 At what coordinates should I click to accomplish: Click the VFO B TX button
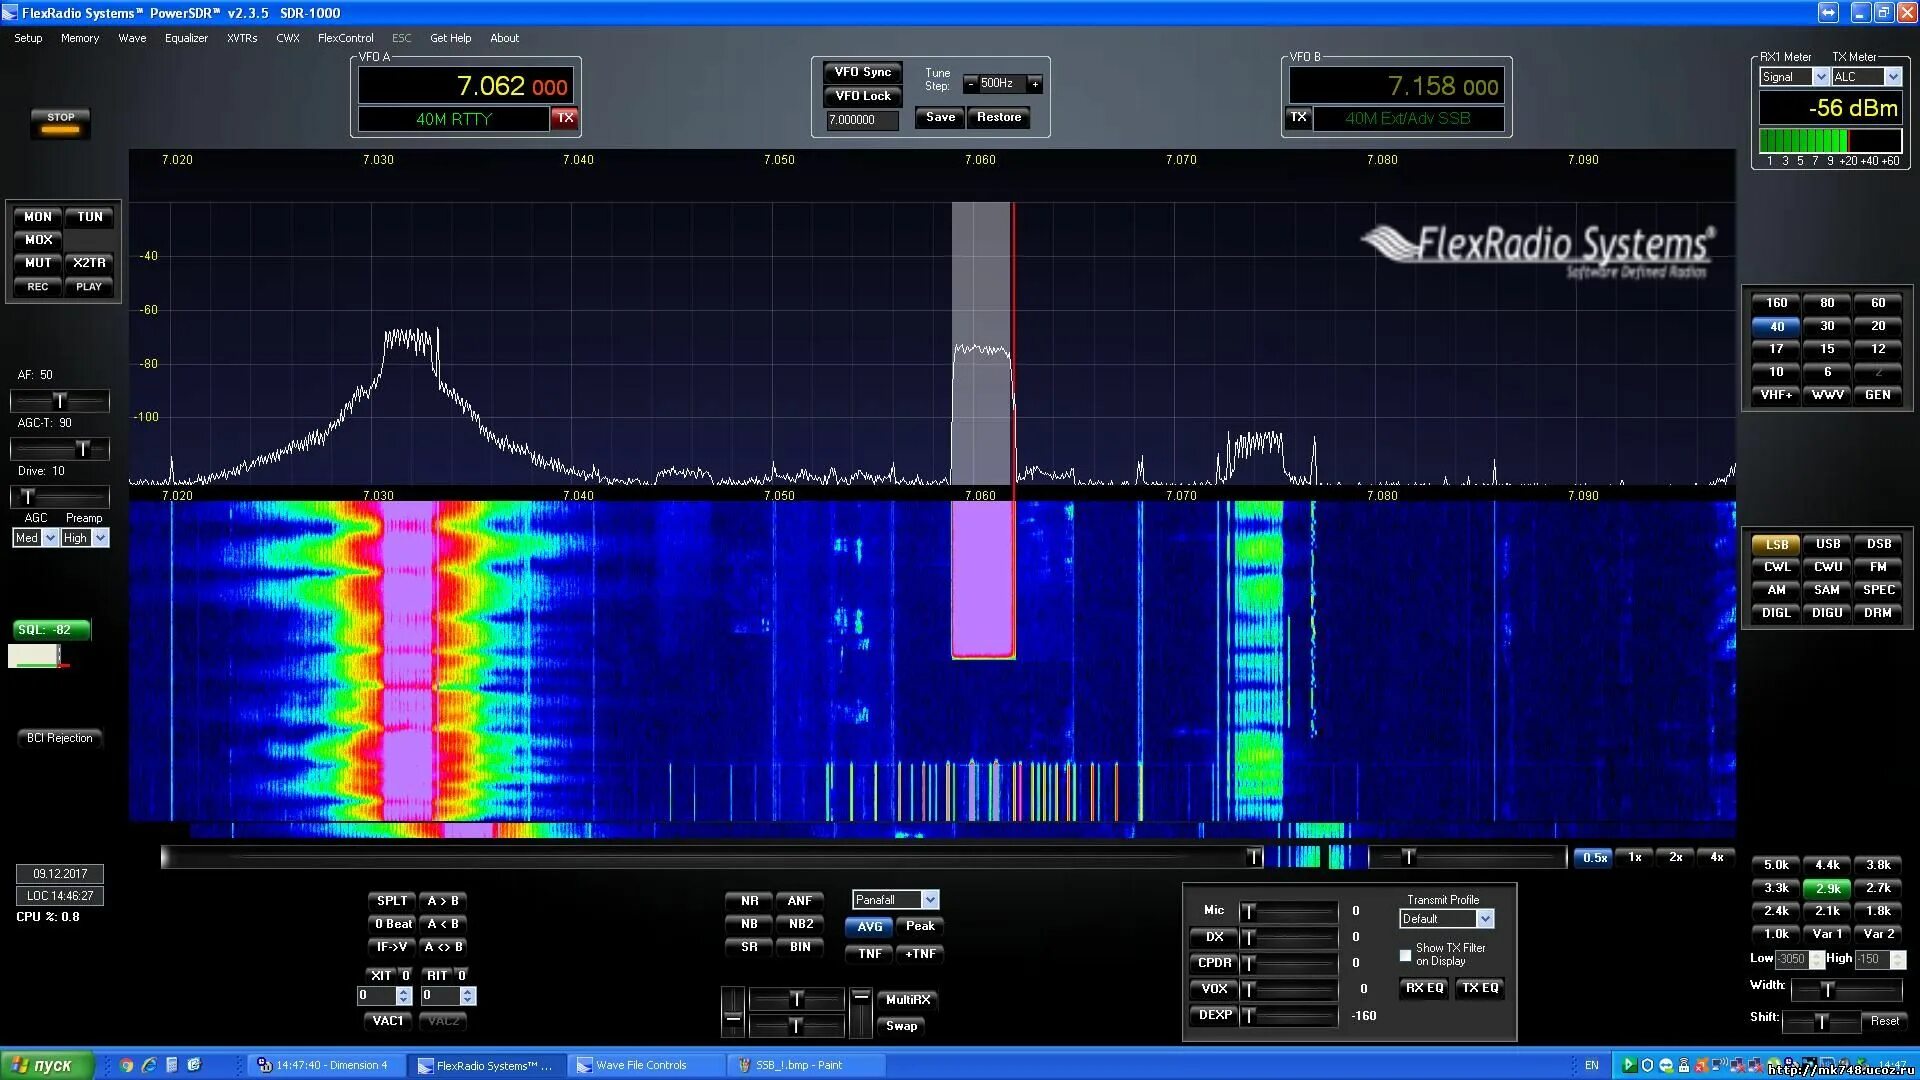point(1298,117)
